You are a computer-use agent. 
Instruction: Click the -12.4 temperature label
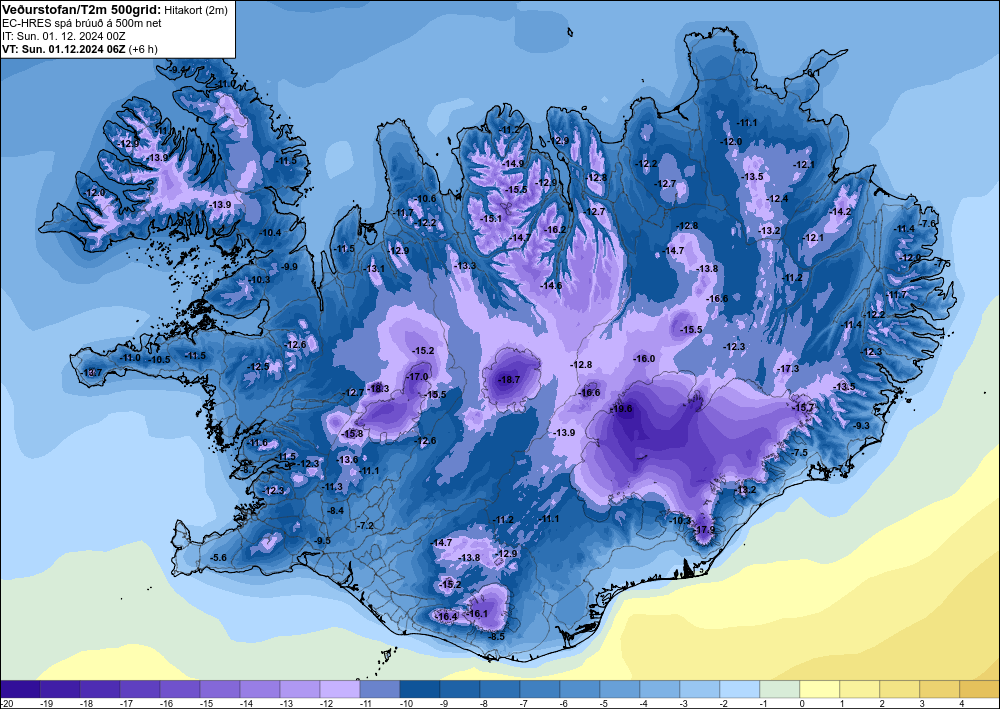point(777,199)
